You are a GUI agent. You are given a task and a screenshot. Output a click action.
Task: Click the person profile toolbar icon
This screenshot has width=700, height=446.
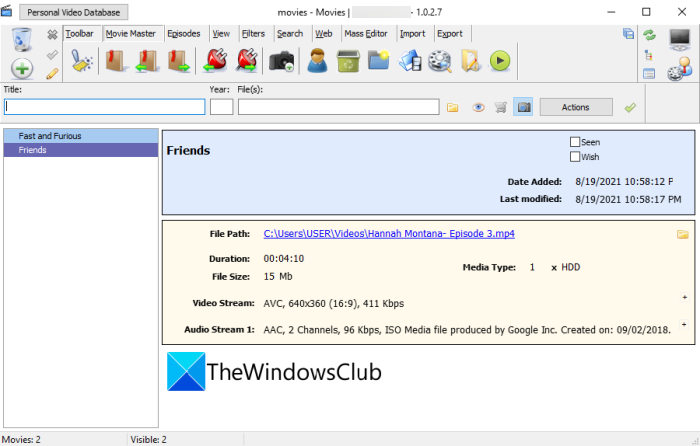(x=317, y=61)
